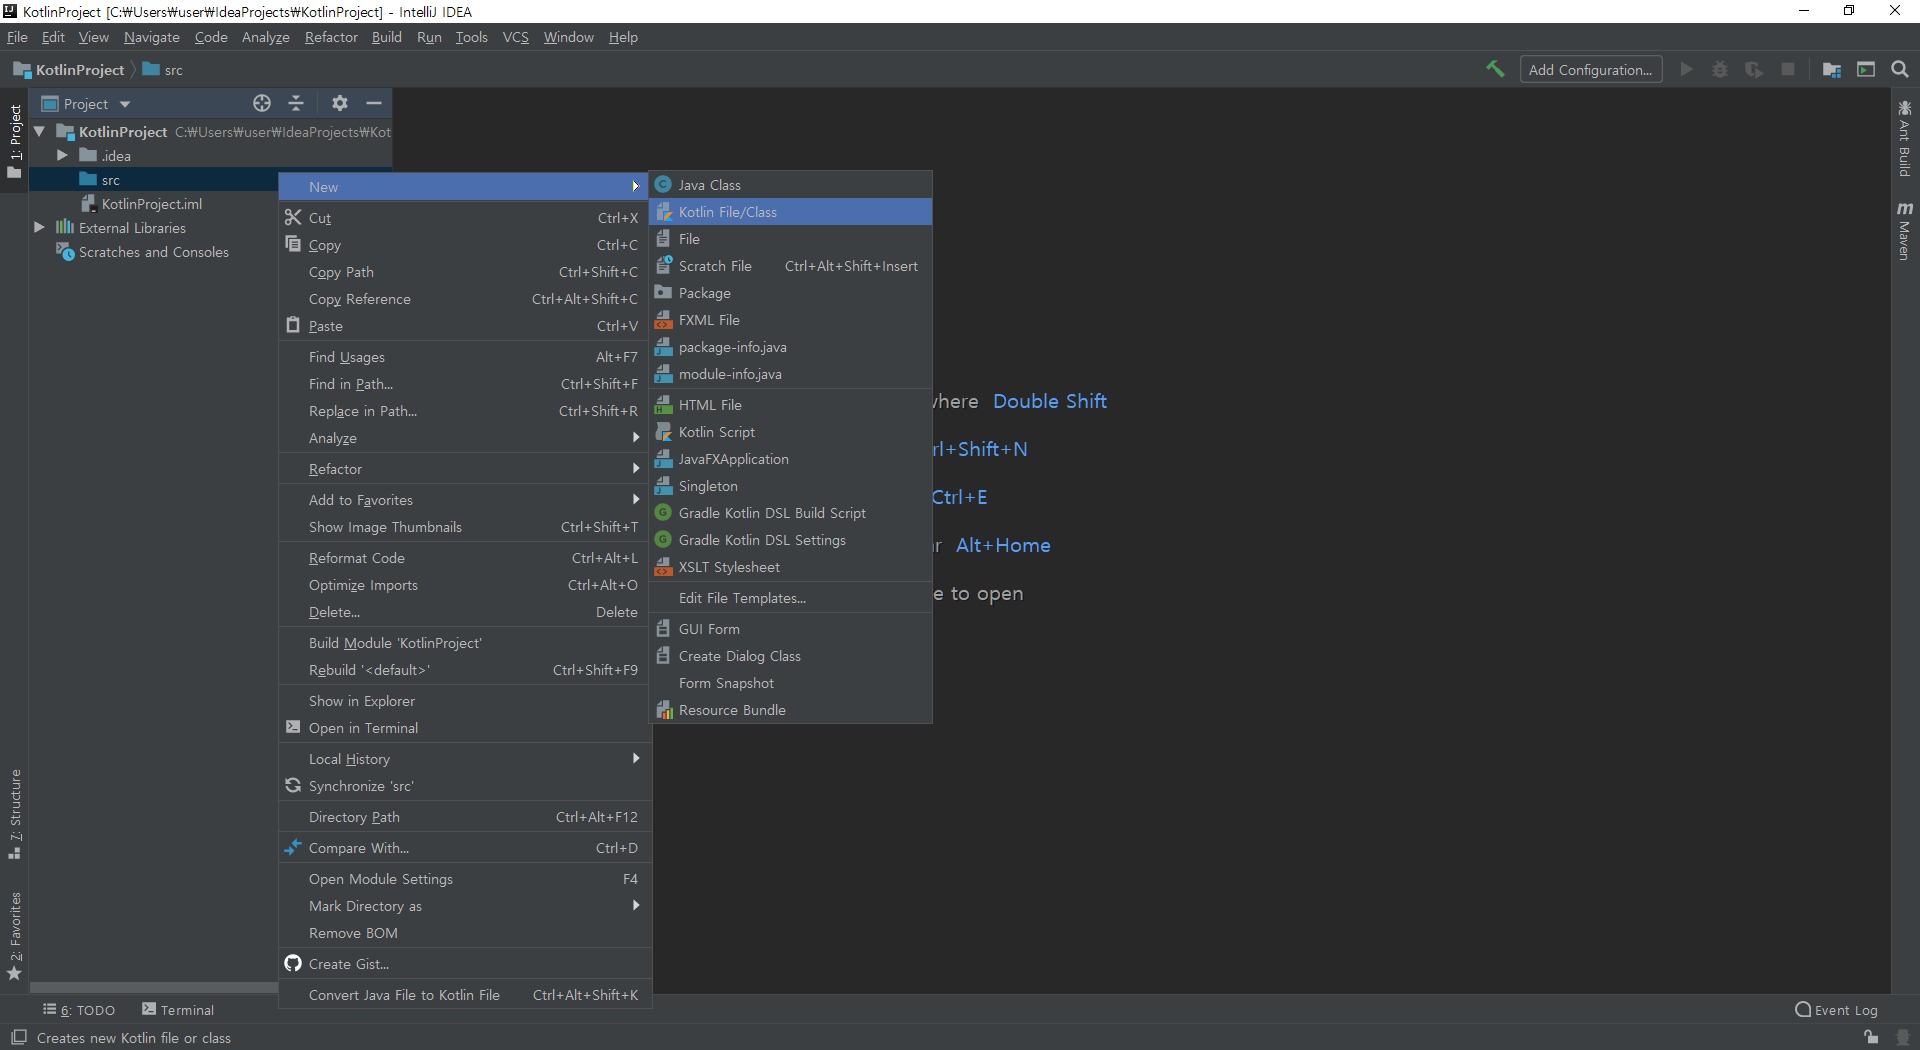Open the Navigate menu
Screen dimensions: 1920x1050
pos(152,37)
